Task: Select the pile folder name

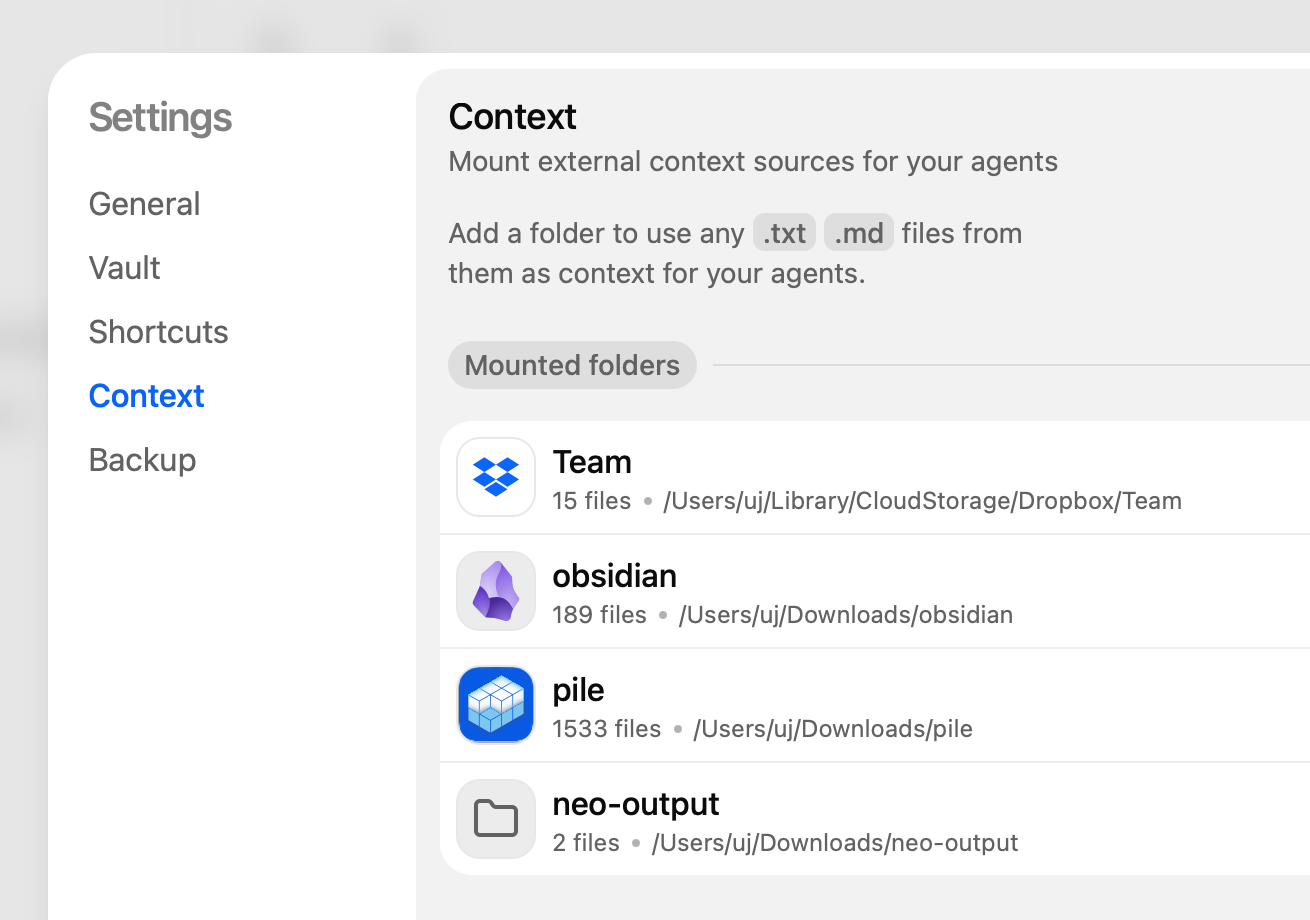Action: coord(578,690)
